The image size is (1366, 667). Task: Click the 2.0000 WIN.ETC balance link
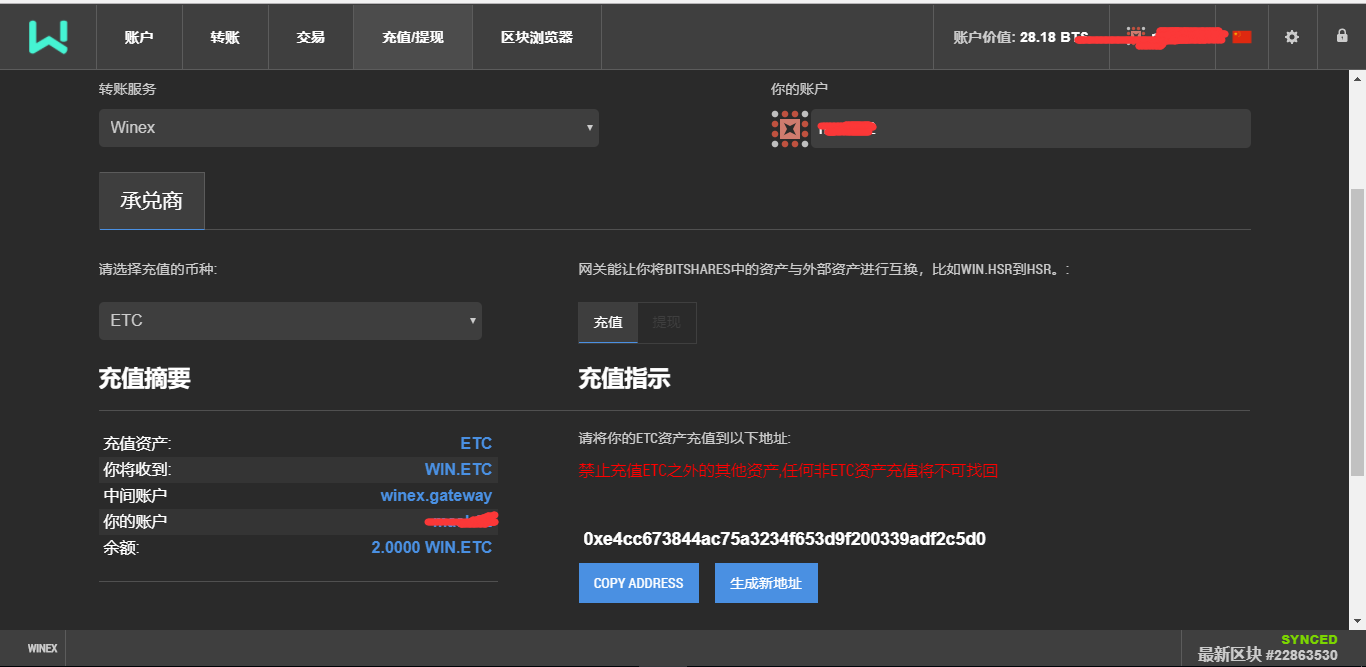[432, 547]
